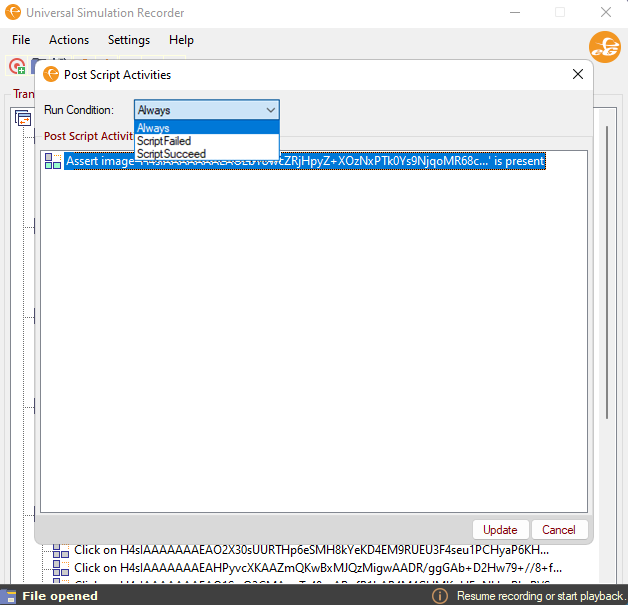Click the Post Script Activities dialog title icon
The height and width of the screenshot is (605, 628).
52,74
